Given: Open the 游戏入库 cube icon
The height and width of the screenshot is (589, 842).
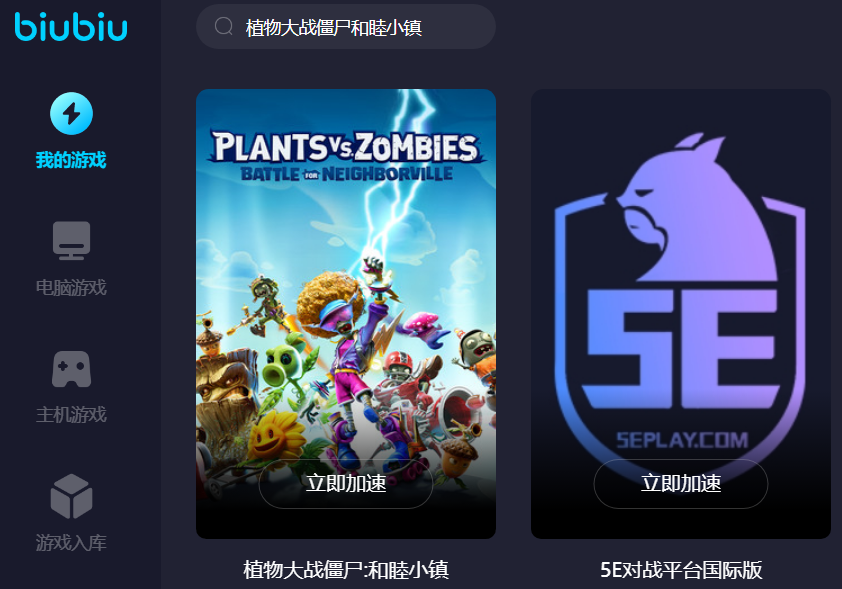Looking at the screenshot, I should (71, 496).
